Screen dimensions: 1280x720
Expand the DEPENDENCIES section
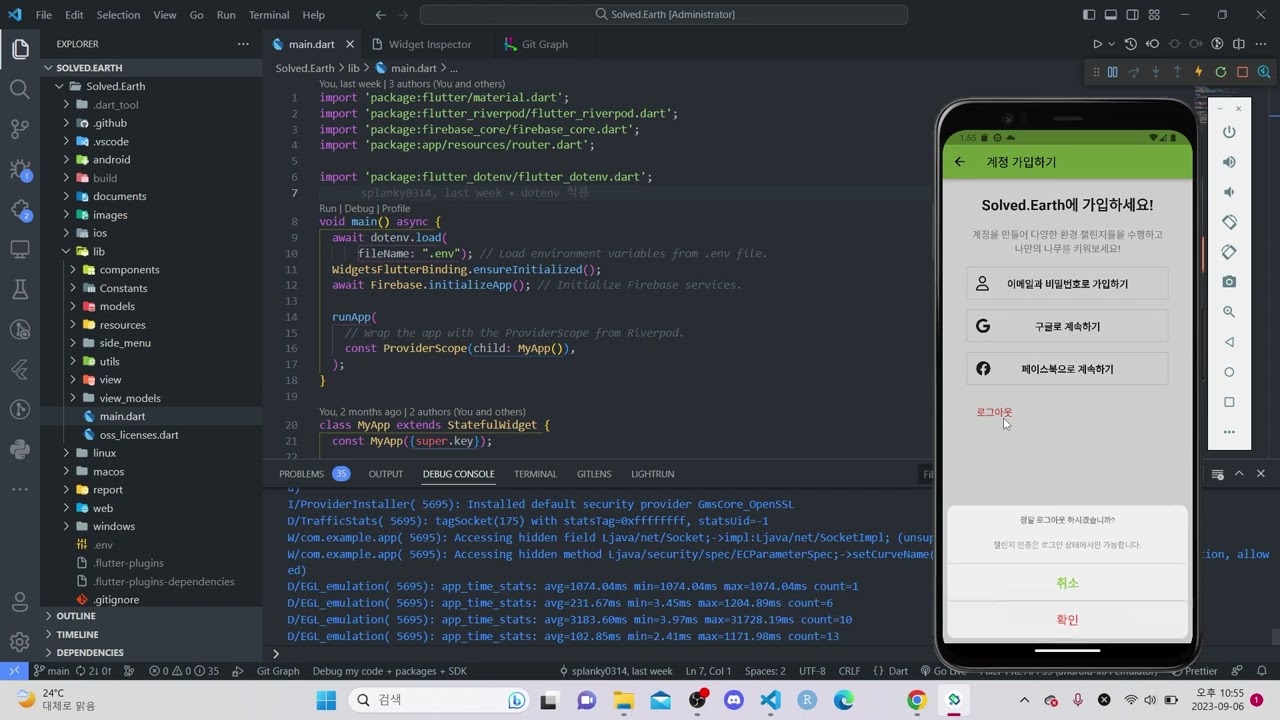pos(90,652)
